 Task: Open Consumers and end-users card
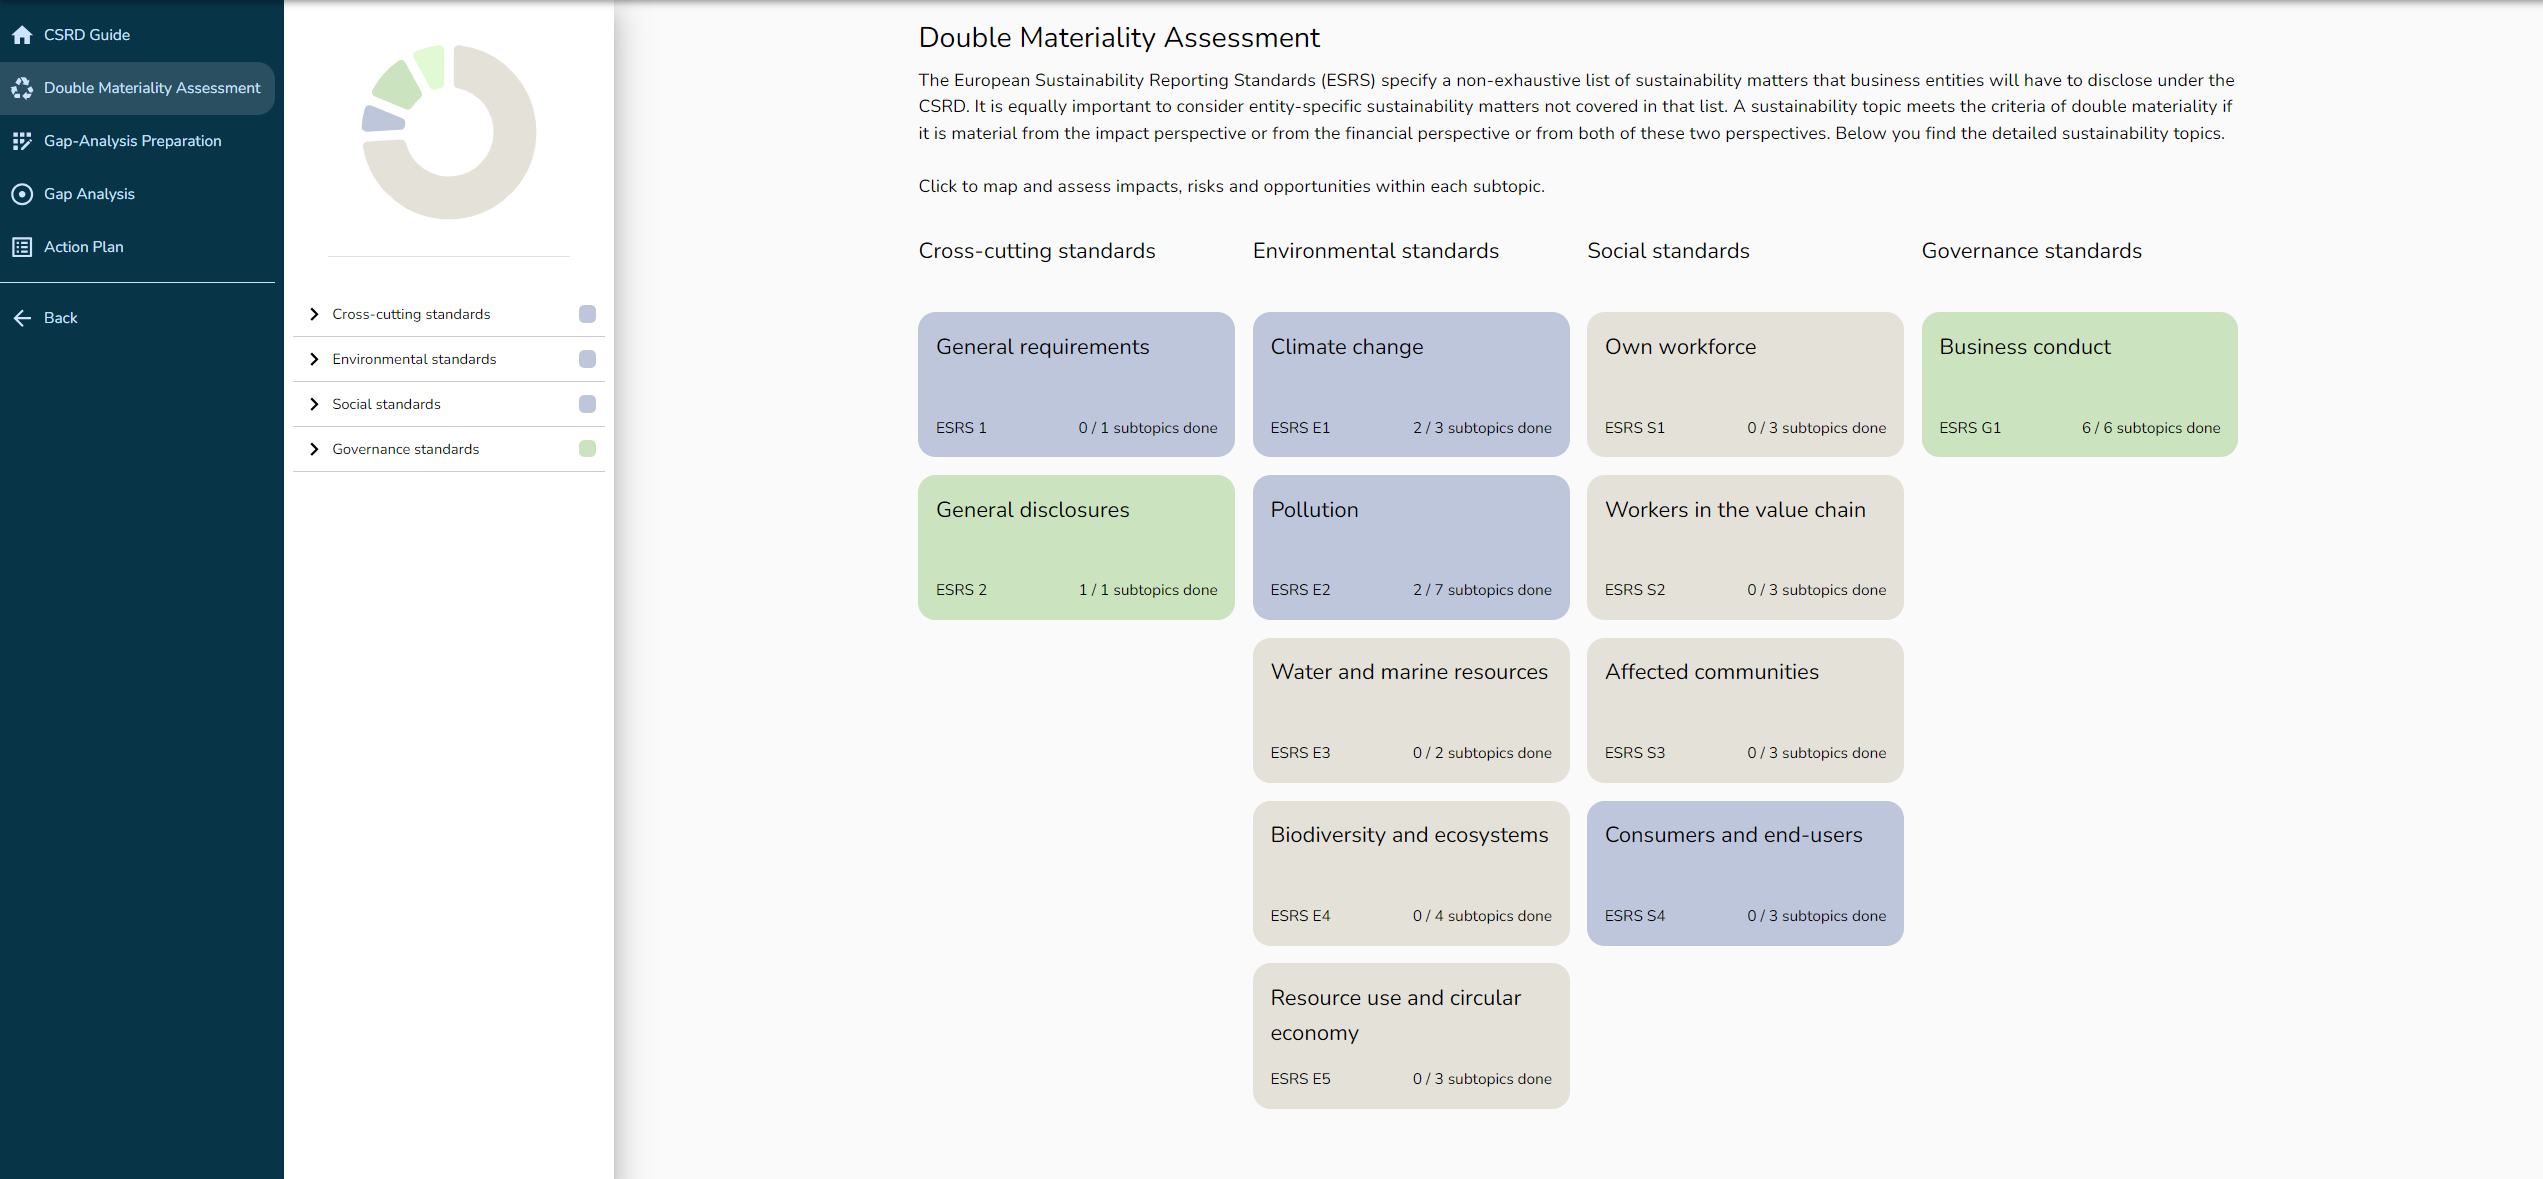(1745, 873)
